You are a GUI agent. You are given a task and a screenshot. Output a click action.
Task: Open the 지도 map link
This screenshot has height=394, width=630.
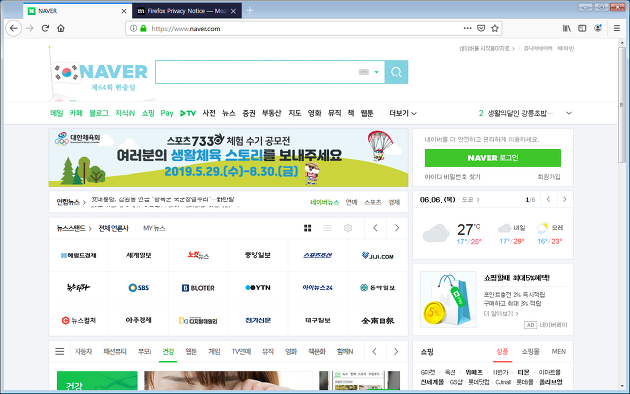(295, 113)
